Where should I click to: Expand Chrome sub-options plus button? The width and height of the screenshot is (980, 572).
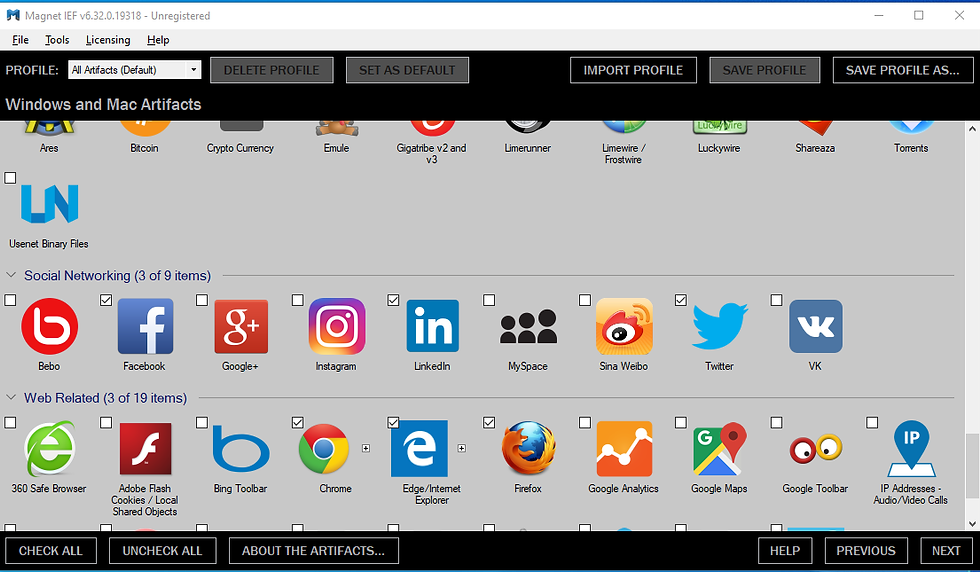coord(366,448)
